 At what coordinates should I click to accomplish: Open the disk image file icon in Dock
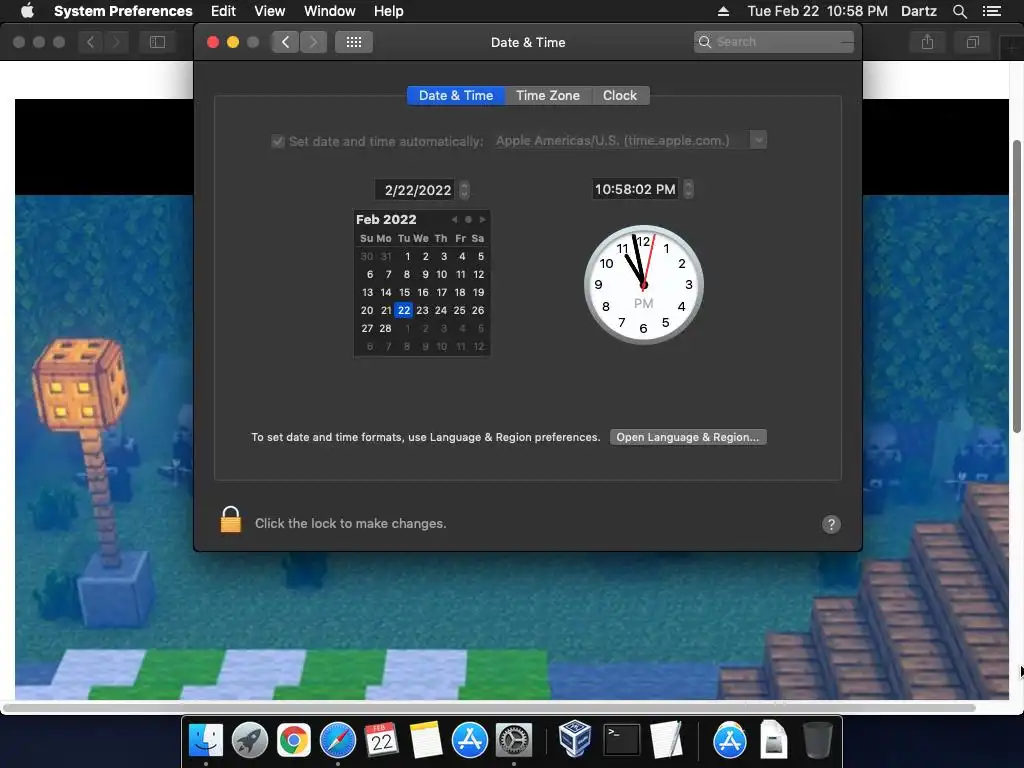click(x=773, y=741)
